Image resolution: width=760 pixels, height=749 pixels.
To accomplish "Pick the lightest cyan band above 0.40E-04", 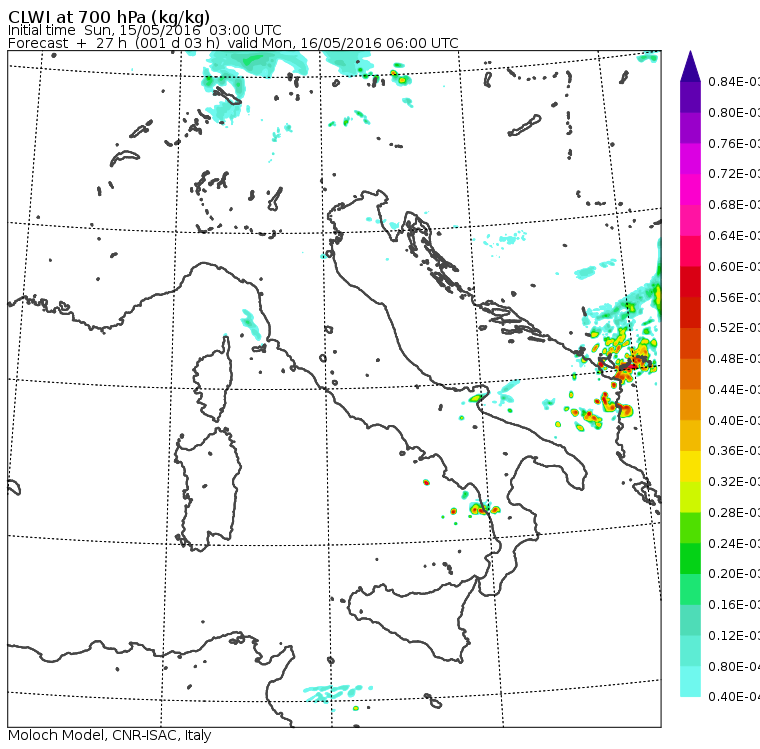I will [x=690, y=682].
